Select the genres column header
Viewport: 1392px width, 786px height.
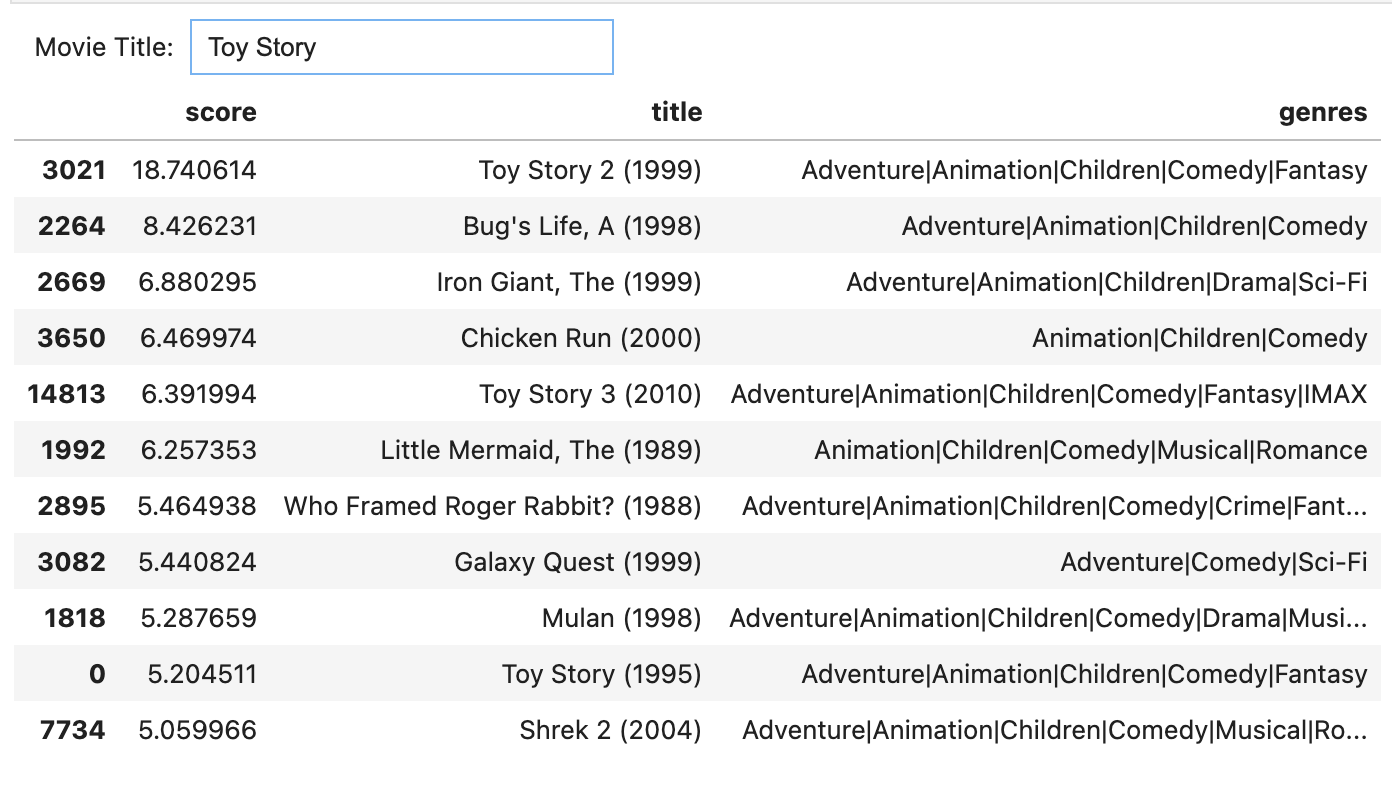pyautogui.click(x=1323, y=112)
